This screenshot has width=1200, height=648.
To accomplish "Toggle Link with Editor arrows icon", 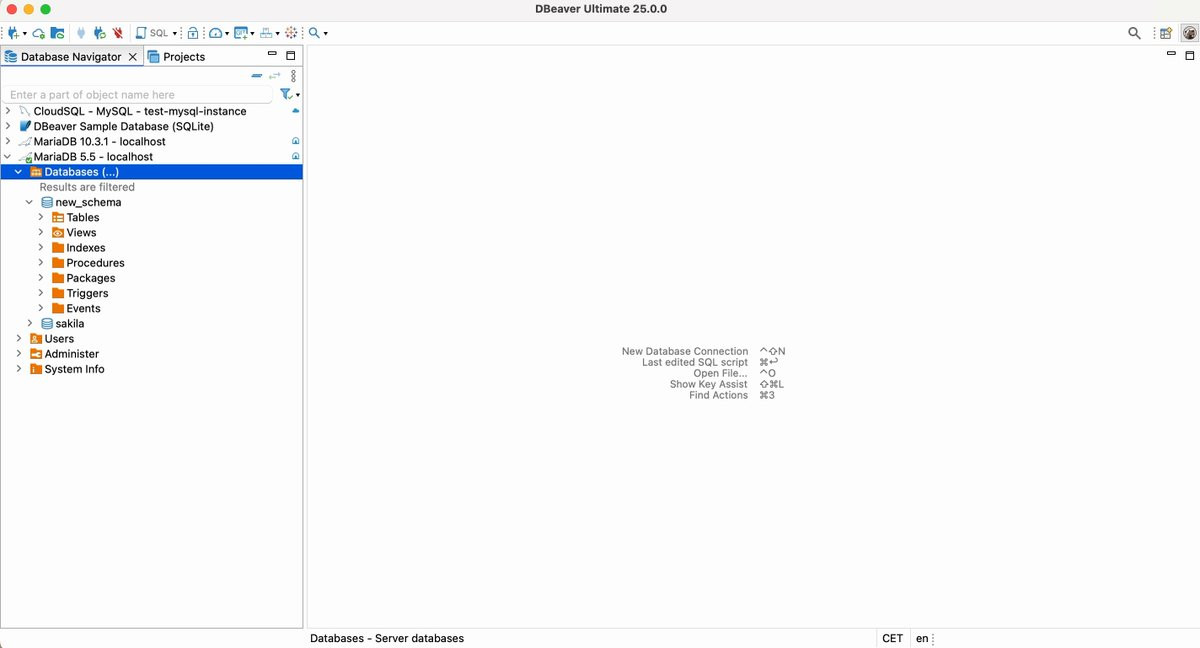I will [x=274, y=76].
